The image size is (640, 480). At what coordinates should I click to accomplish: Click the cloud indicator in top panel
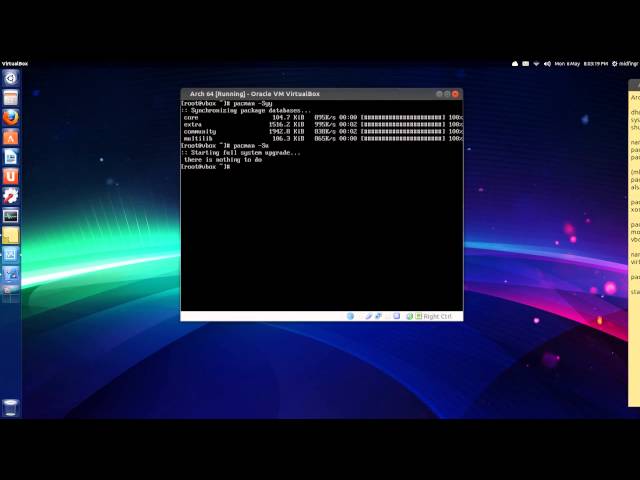(x=515, y=64)
